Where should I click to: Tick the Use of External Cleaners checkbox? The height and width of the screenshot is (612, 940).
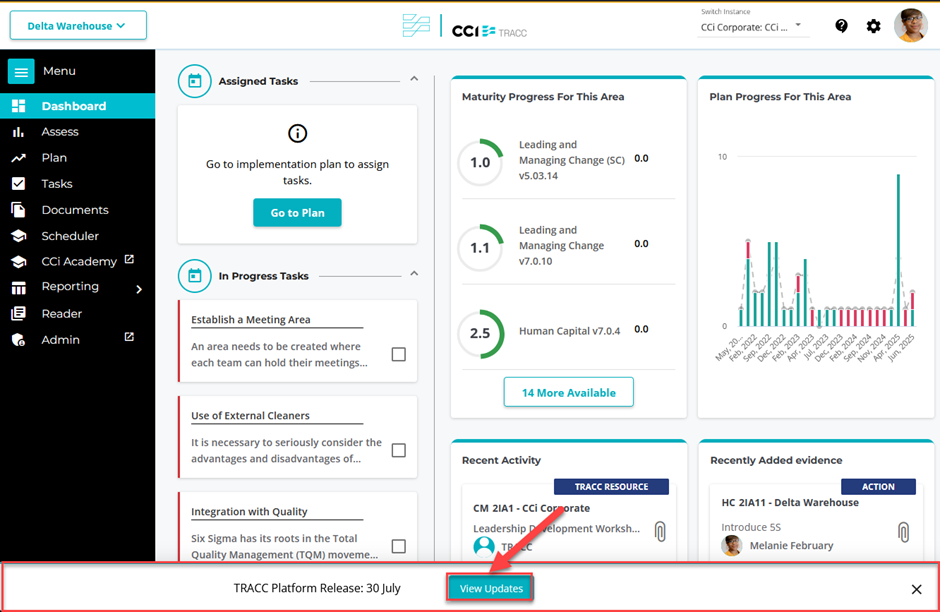398,450
